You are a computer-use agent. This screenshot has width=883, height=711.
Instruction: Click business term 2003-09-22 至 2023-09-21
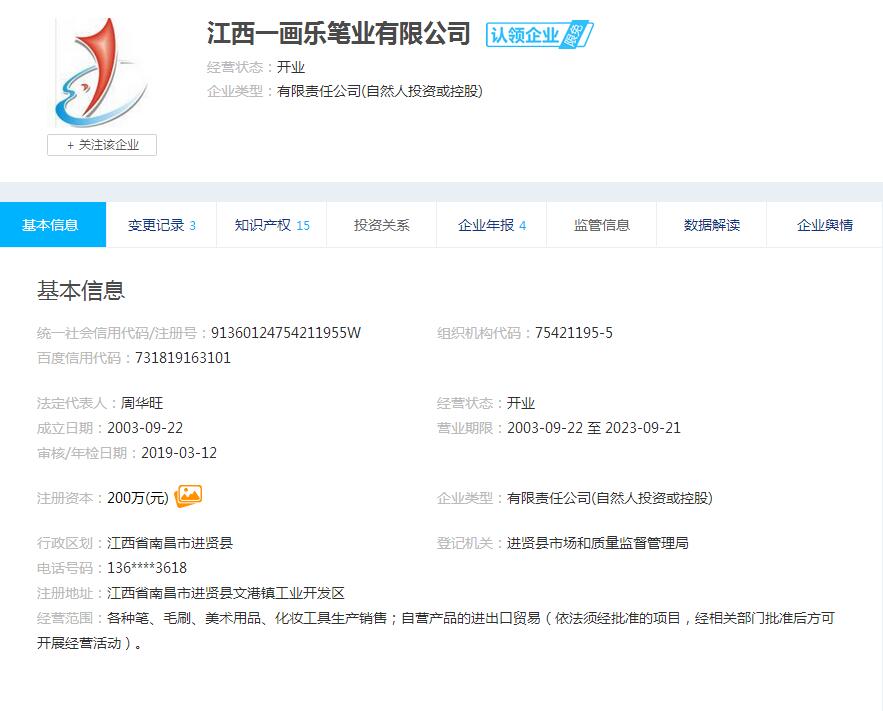(594, 428)
